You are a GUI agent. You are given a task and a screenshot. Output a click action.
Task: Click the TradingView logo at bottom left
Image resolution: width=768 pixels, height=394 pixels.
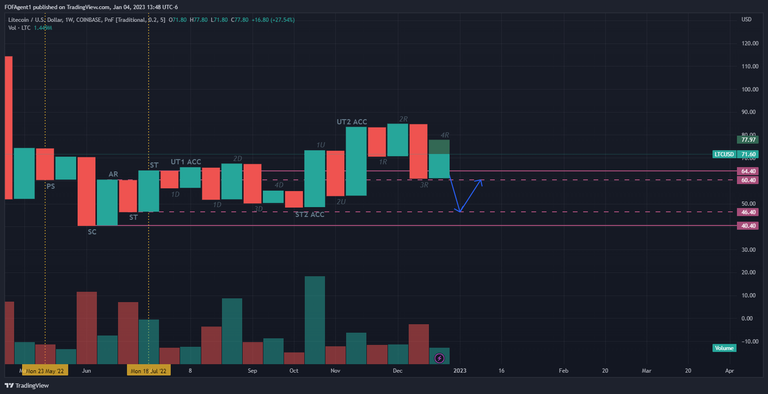point(27,386)
